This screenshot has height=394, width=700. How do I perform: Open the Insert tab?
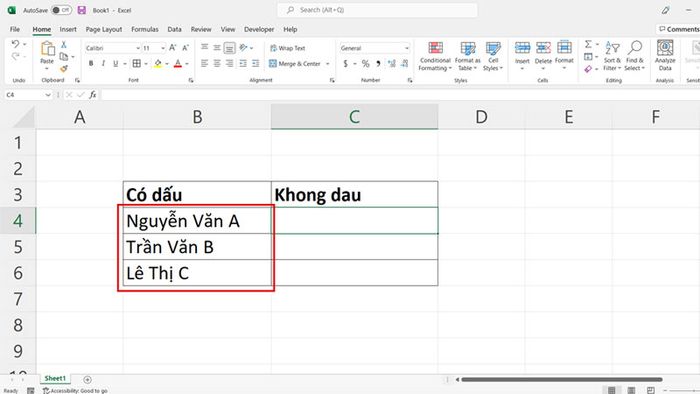click(x=68, y=29)
